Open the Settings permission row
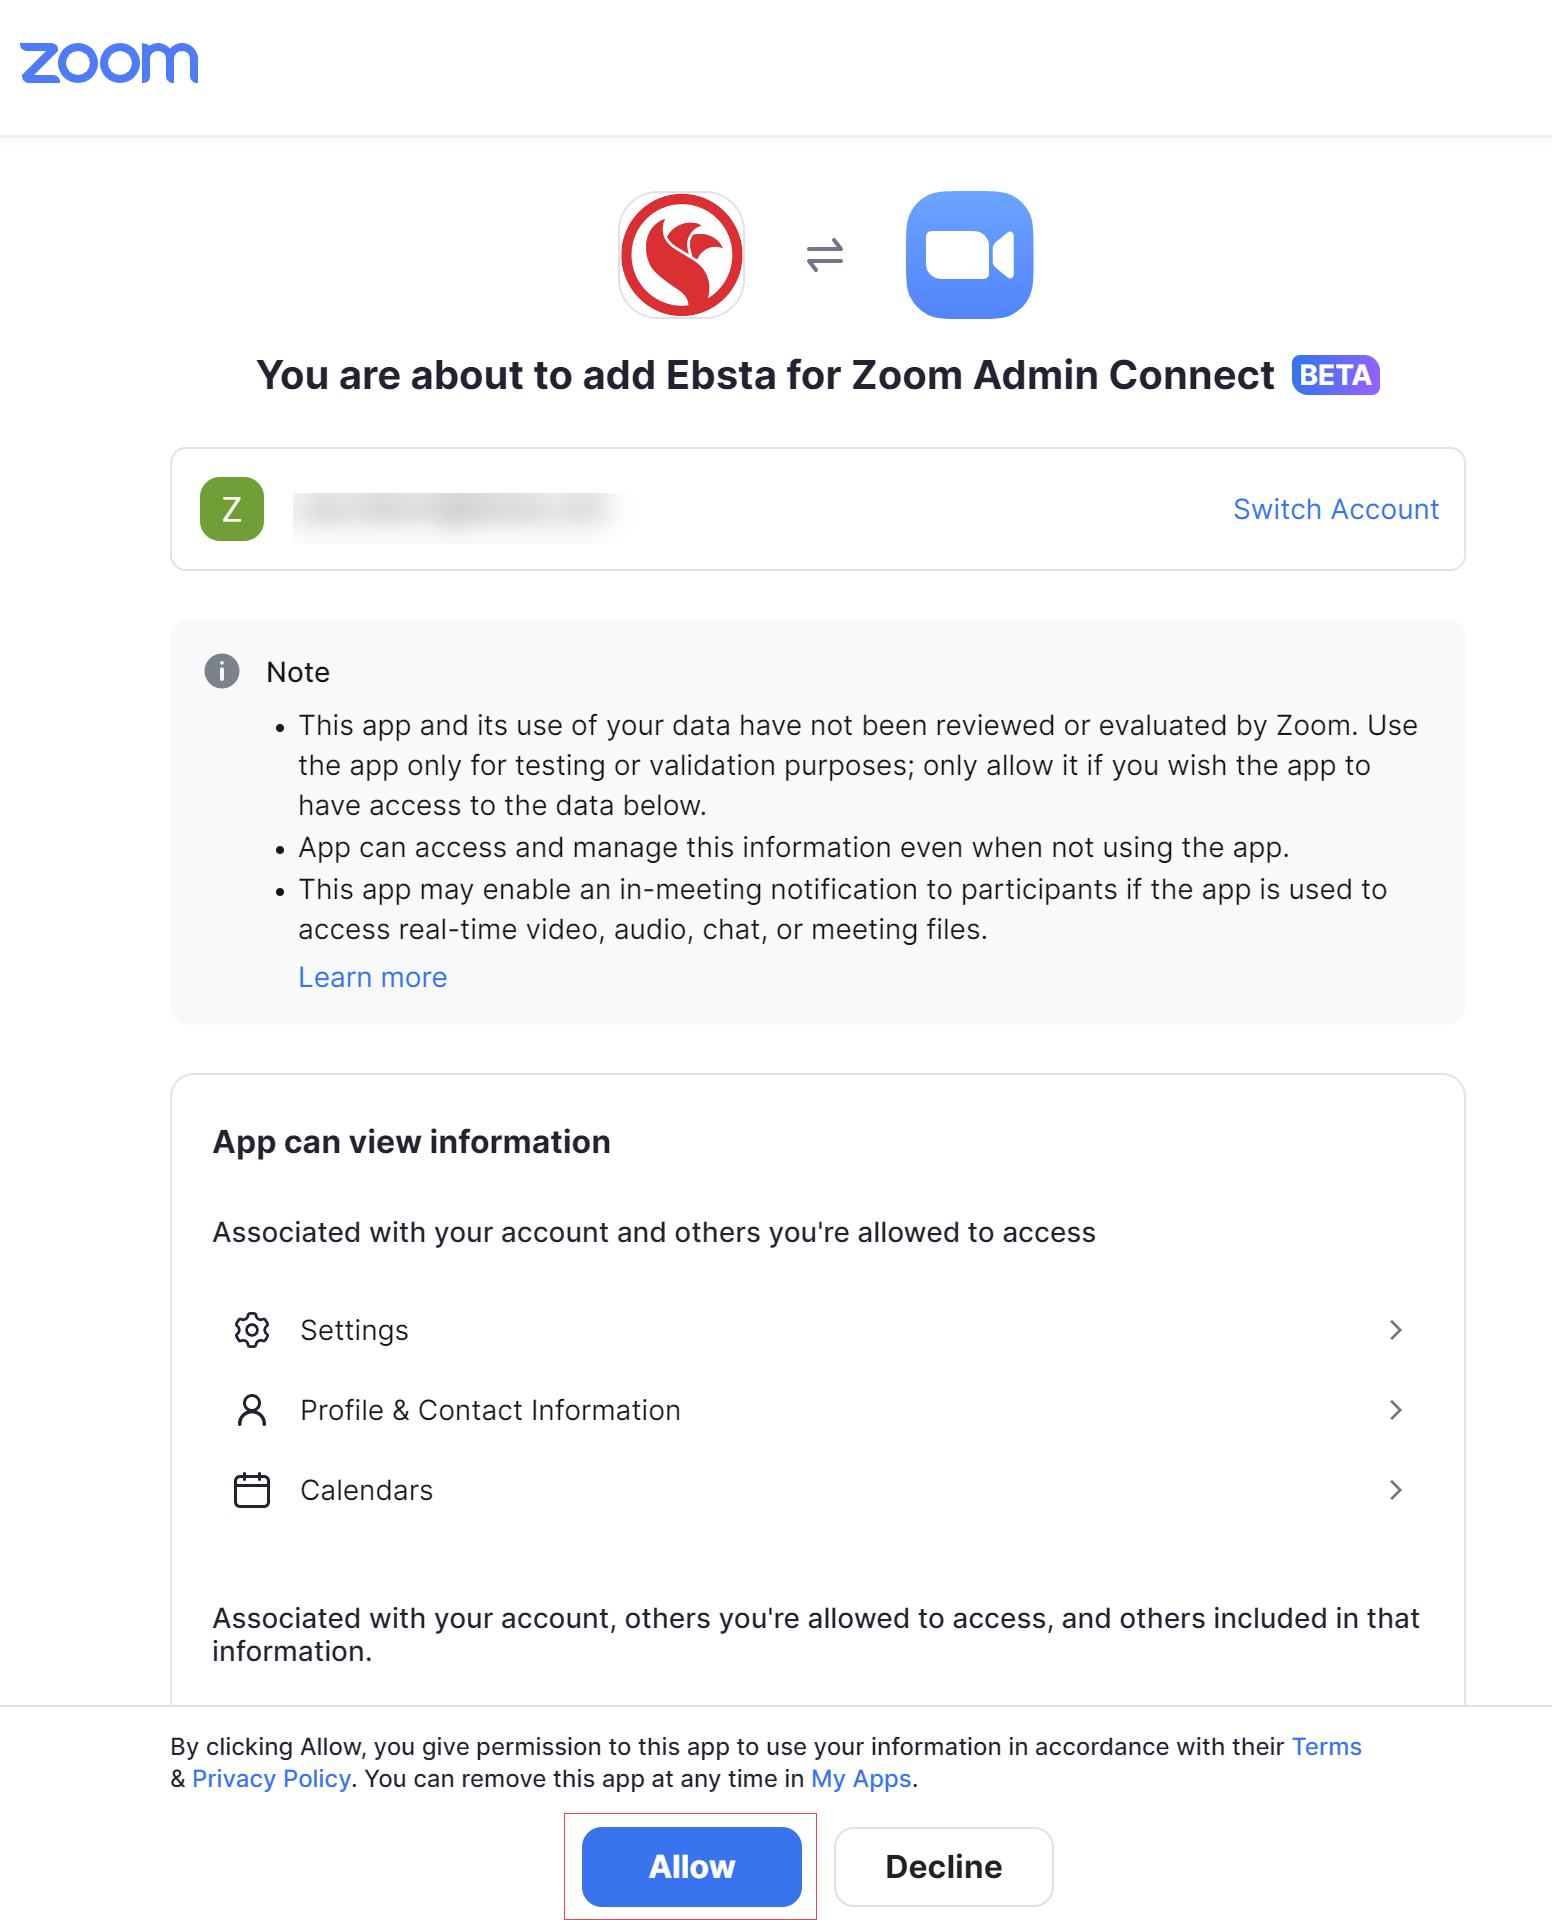This screenshot has height=1920, width=1552. coord(355,1330)
